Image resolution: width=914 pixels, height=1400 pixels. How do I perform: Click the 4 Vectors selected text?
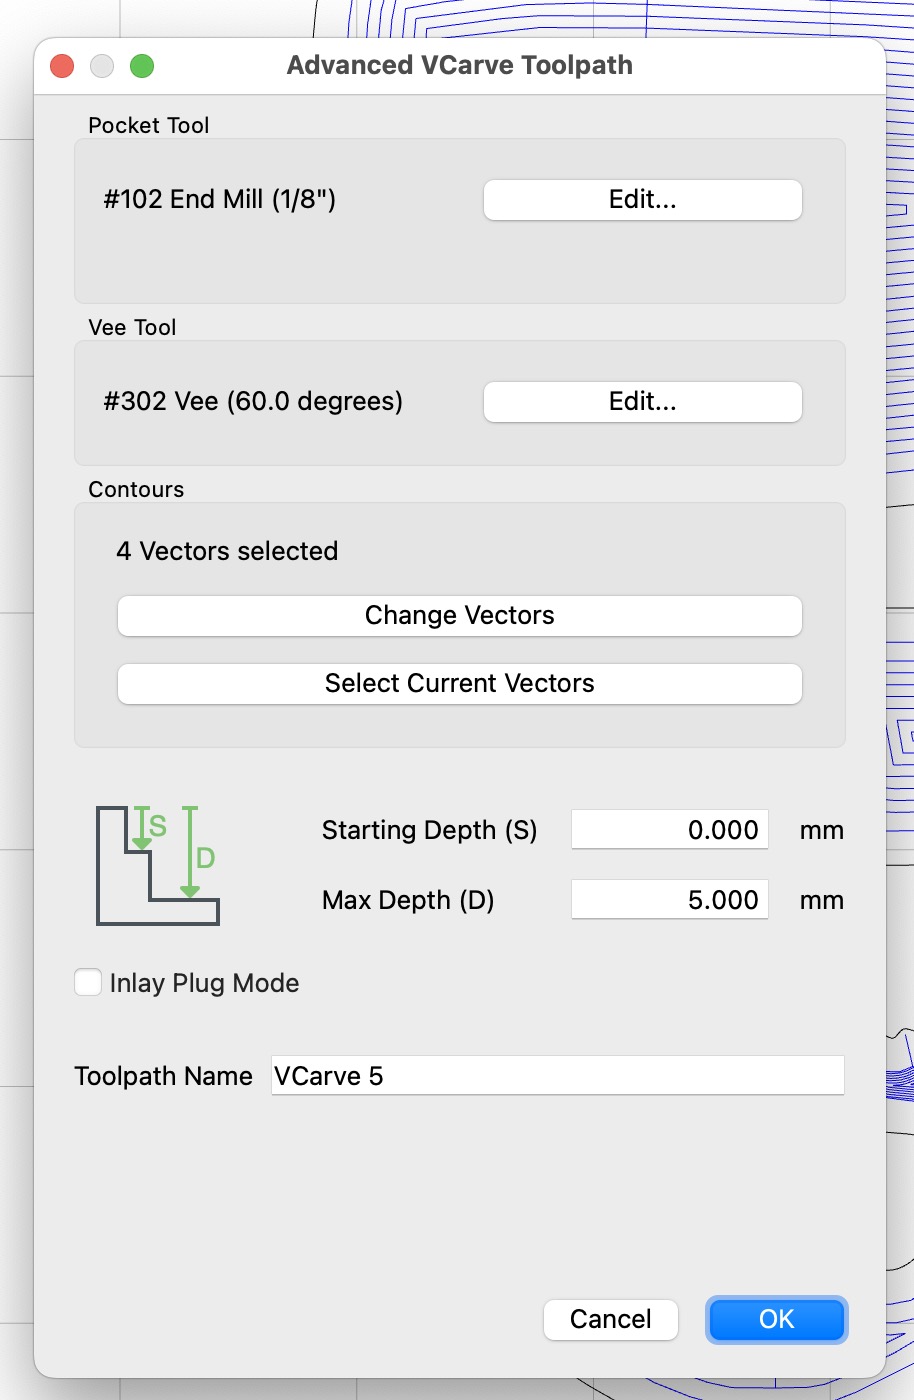tap(227, 551)
